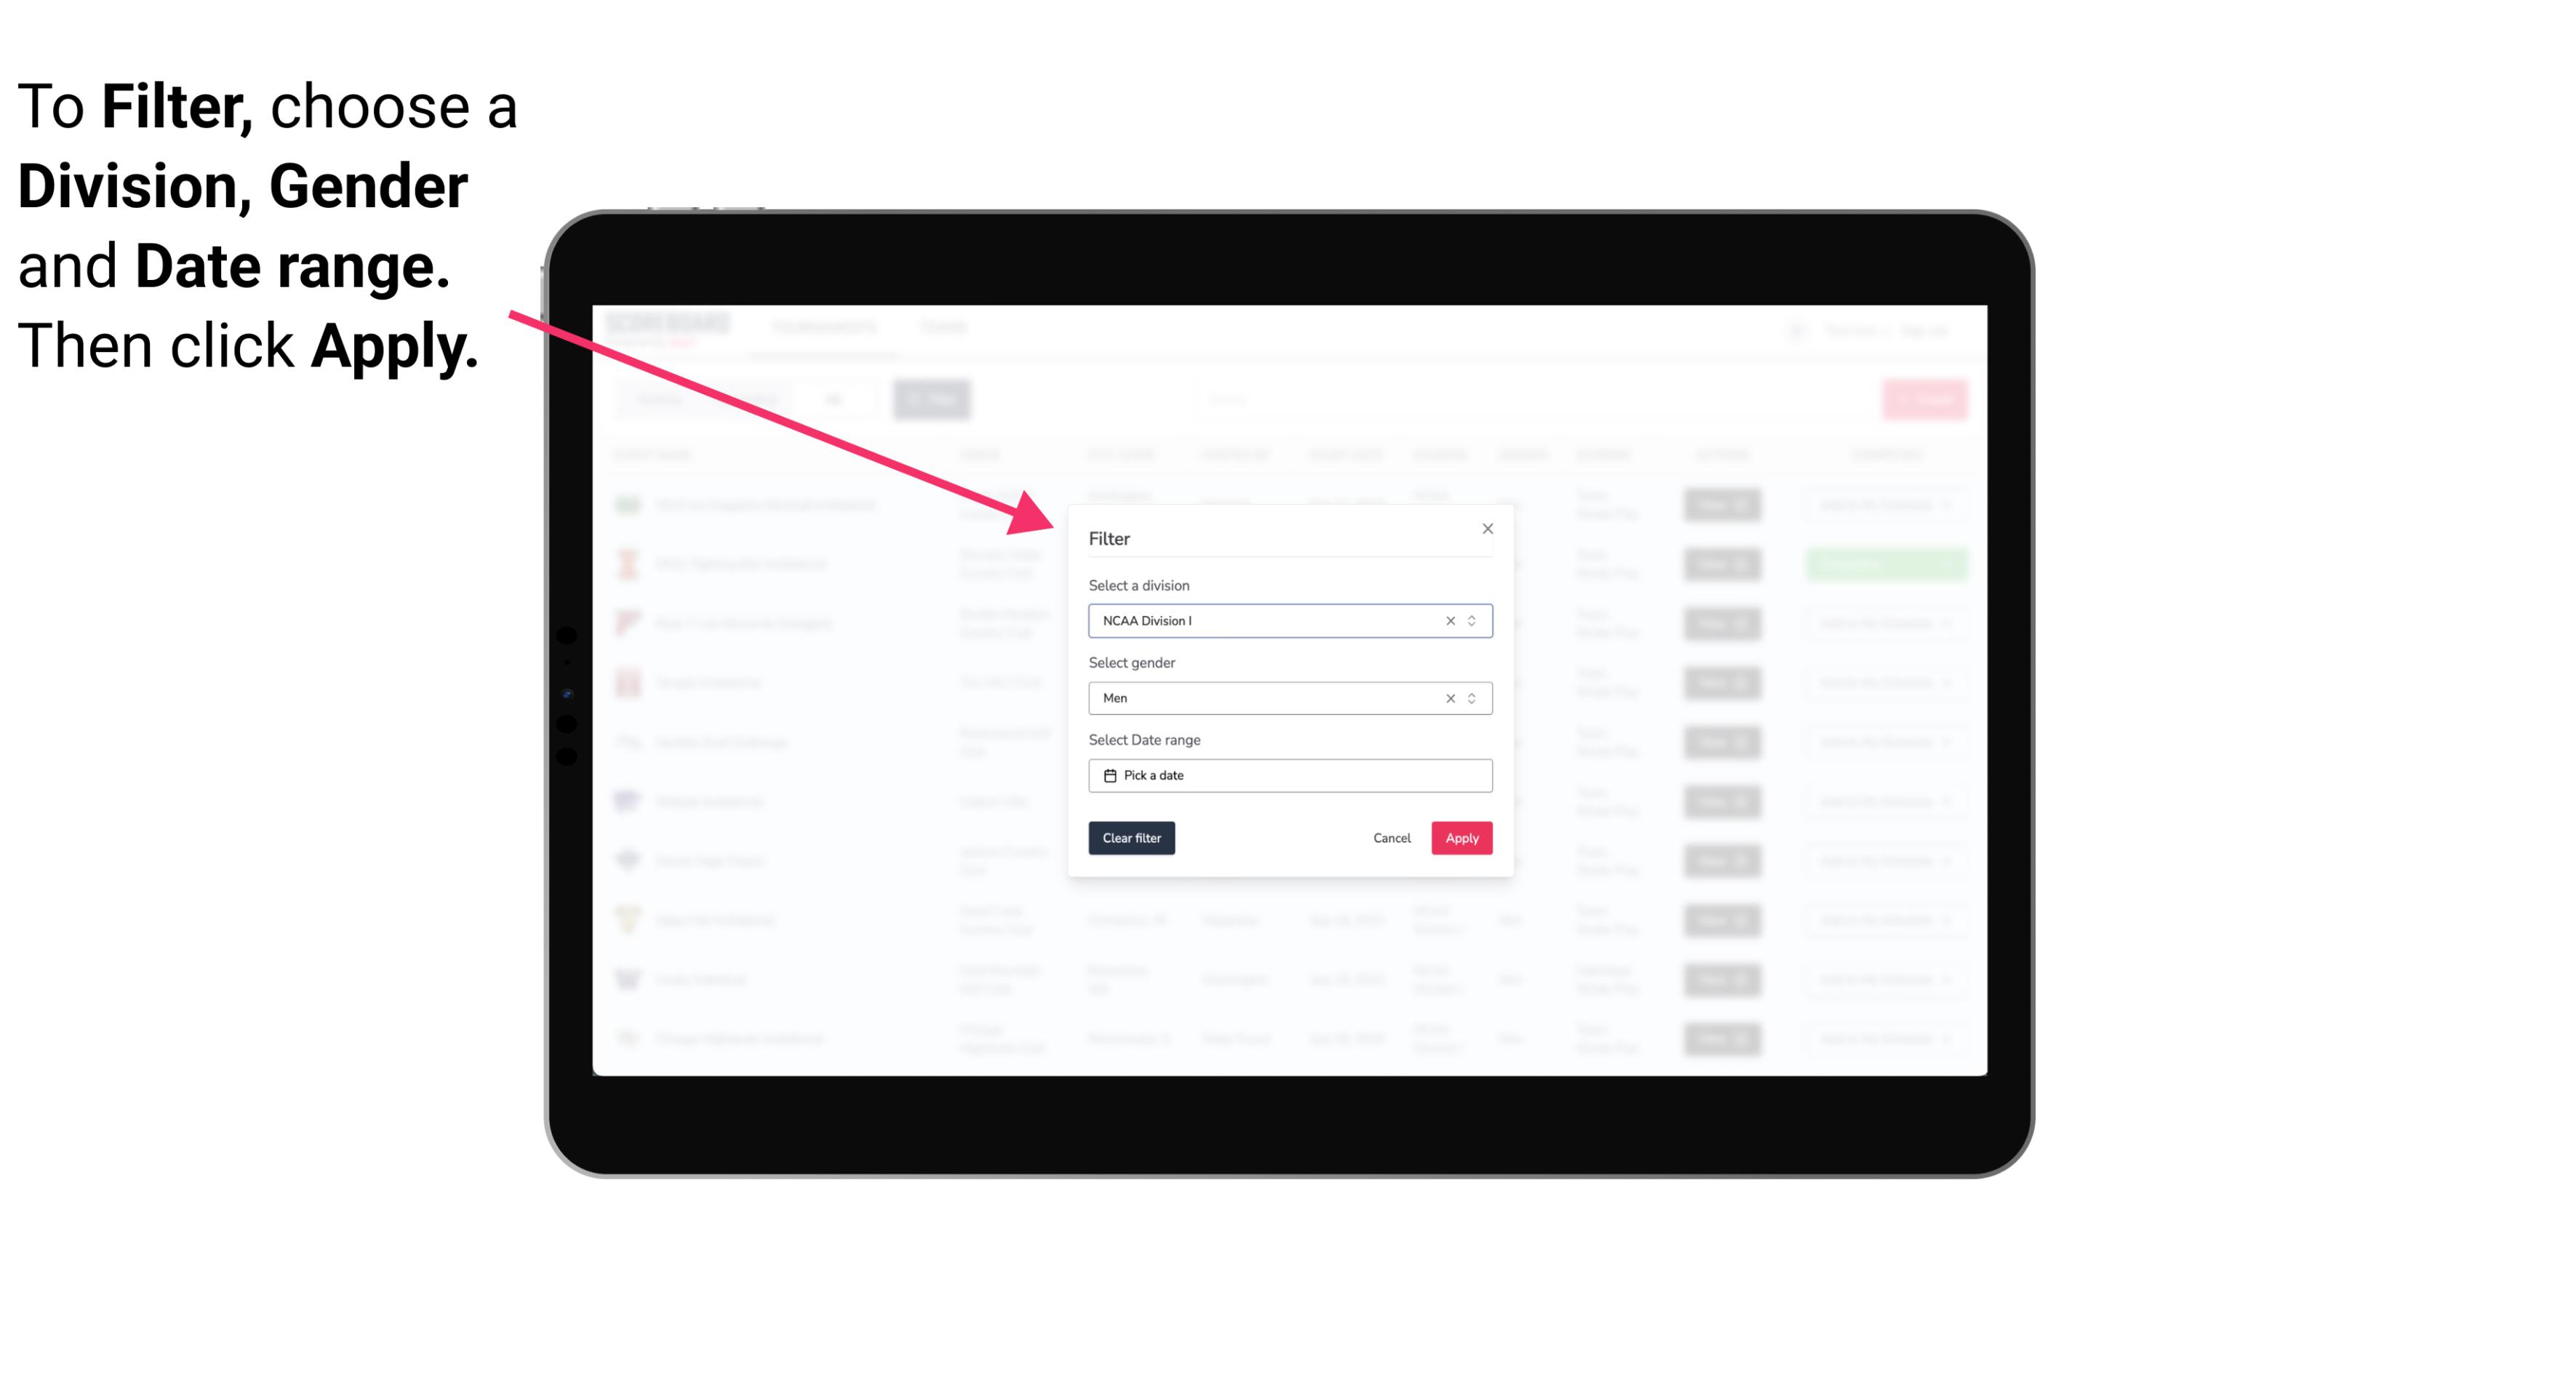This screenshot has width=2576, height=1386.
Task: Expand the Select a division dropdown
Action: click(1468, 620)
